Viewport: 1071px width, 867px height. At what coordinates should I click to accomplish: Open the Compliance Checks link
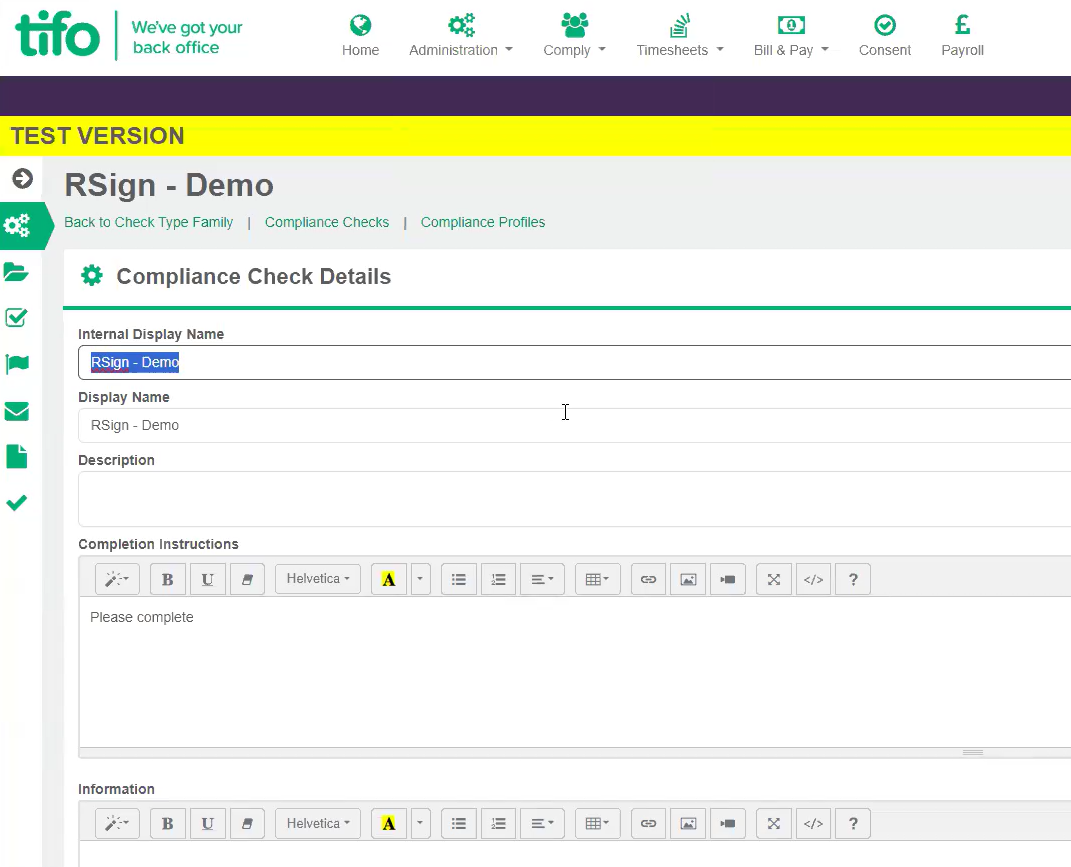click(326, 222)
